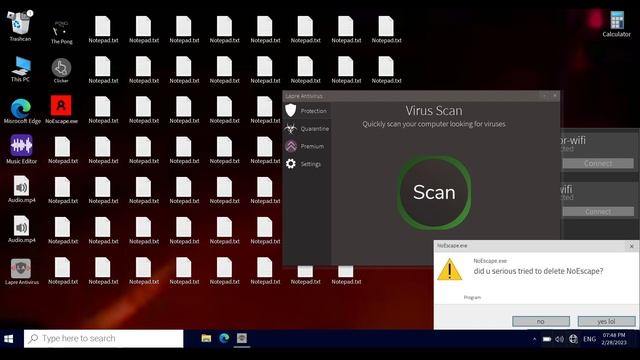Click the upper wifi Connect button
Viewport: 640px width, 360px height.
598,163
